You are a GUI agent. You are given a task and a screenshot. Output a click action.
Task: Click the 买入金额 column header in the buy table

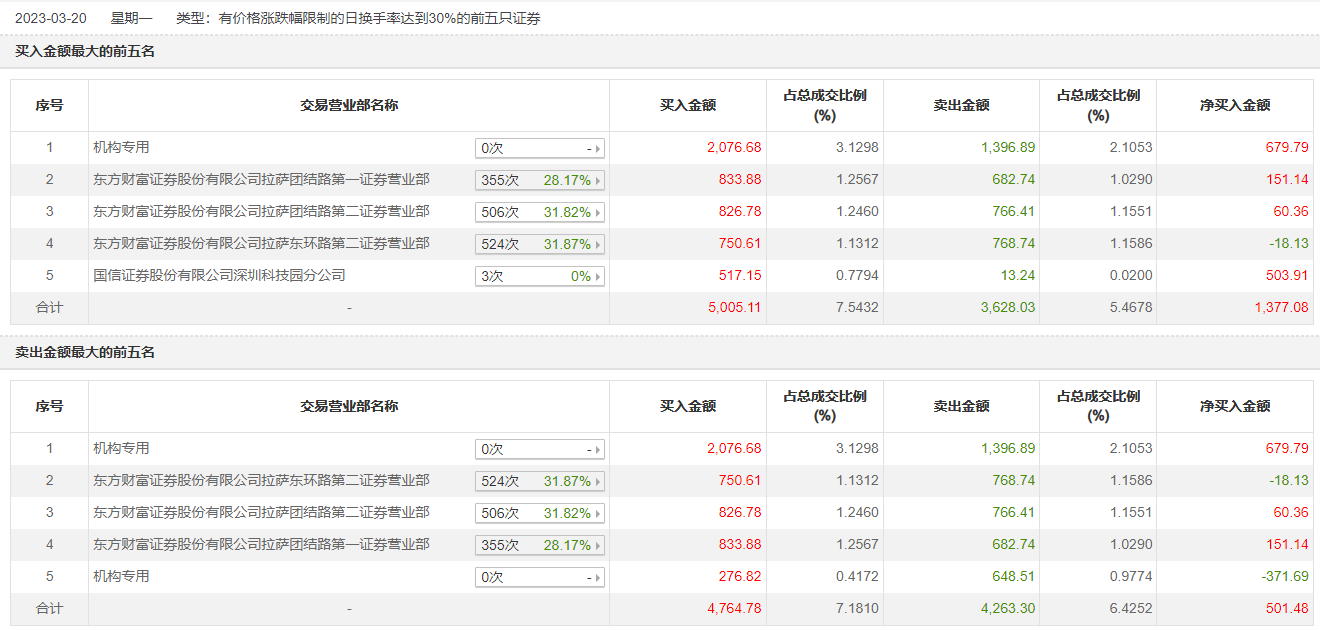pyautogui.click(x=688, y=105)
